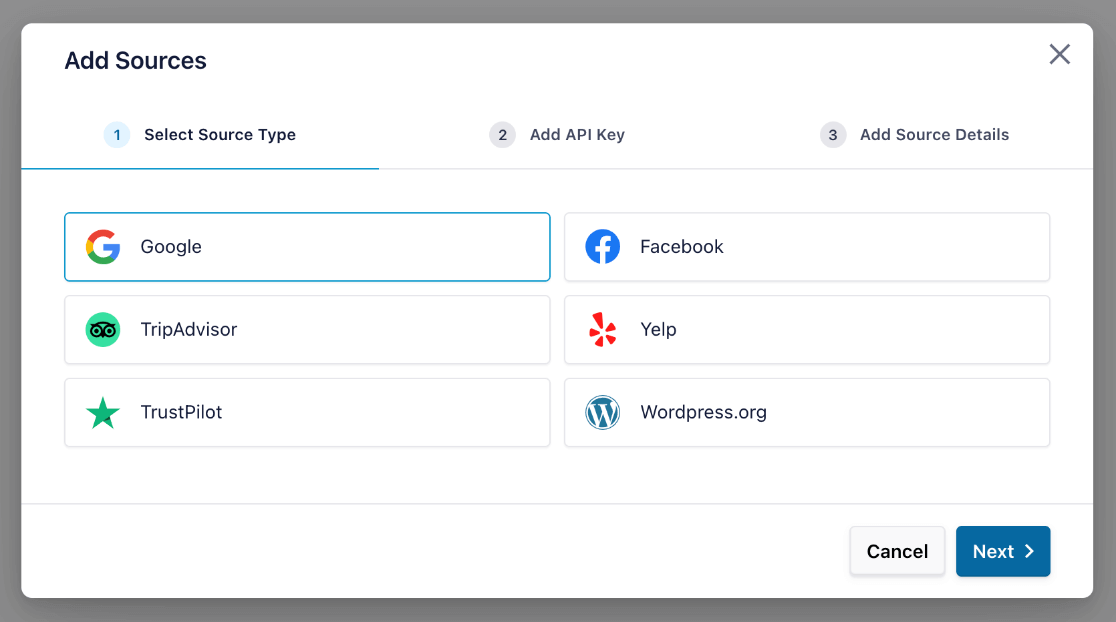Switch to Add API Key step
1116x622 pixels.
point(576,135)
